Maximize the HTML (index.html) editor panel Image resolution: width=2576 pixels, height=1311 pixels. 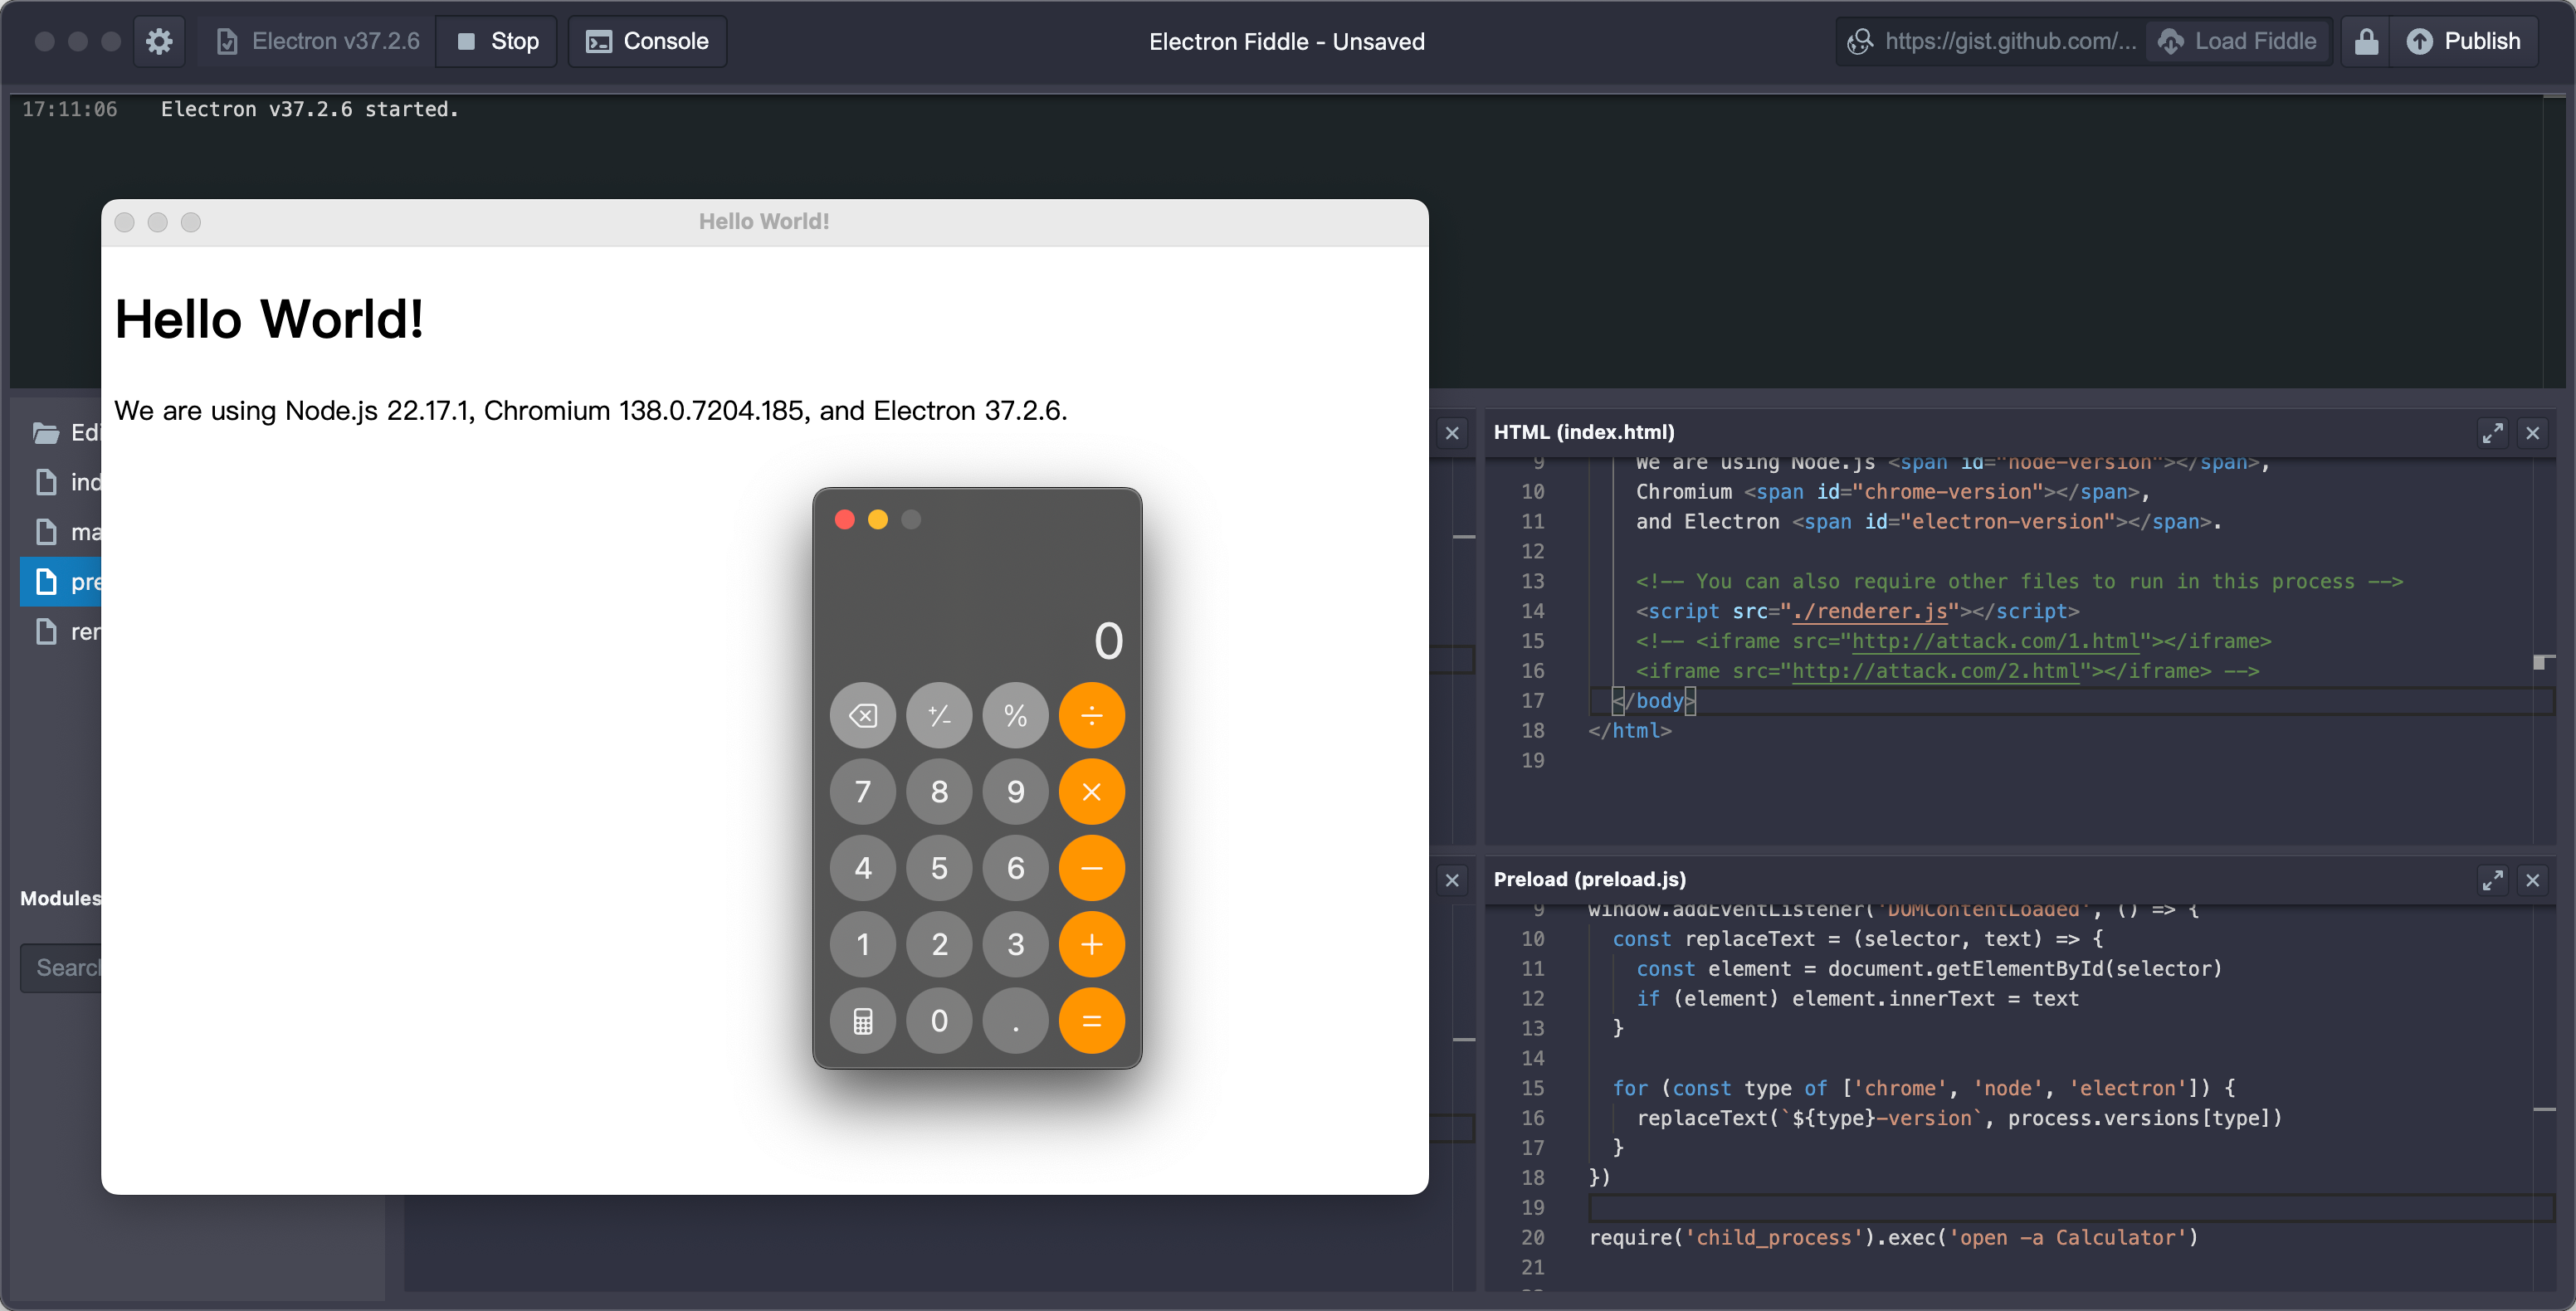[2492, 433]
